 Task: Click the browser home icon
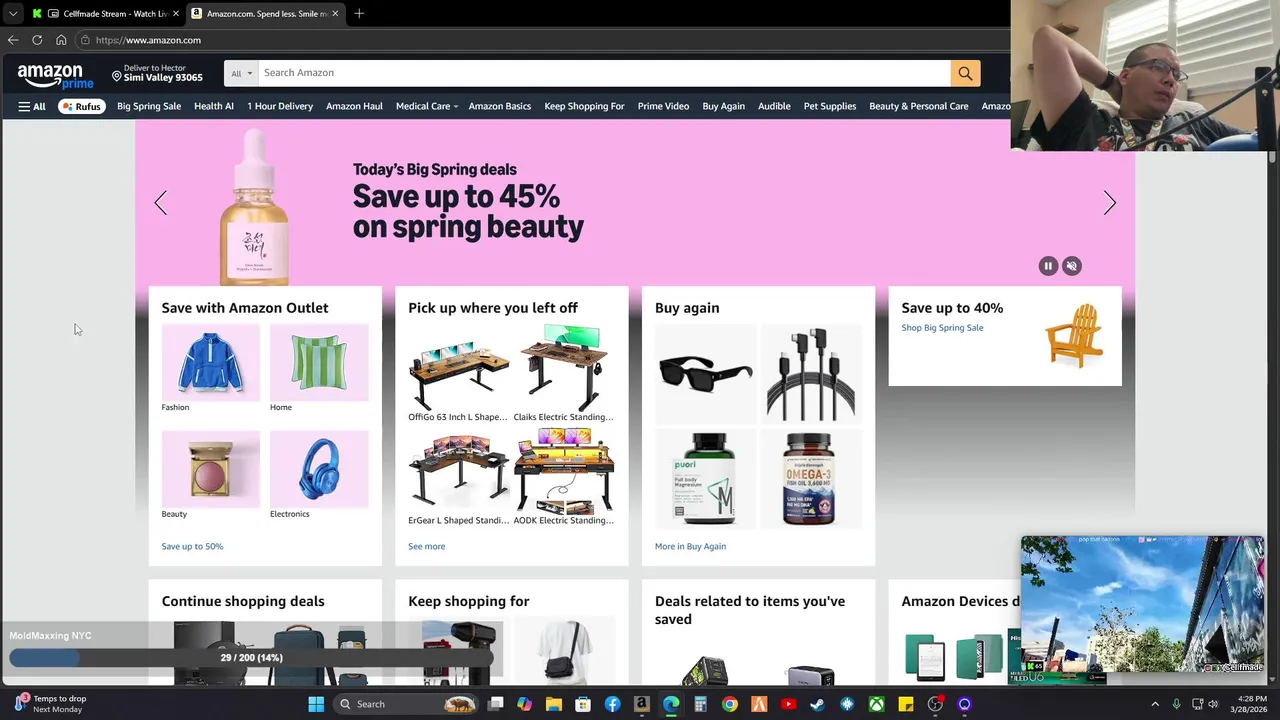coord(61,40)
